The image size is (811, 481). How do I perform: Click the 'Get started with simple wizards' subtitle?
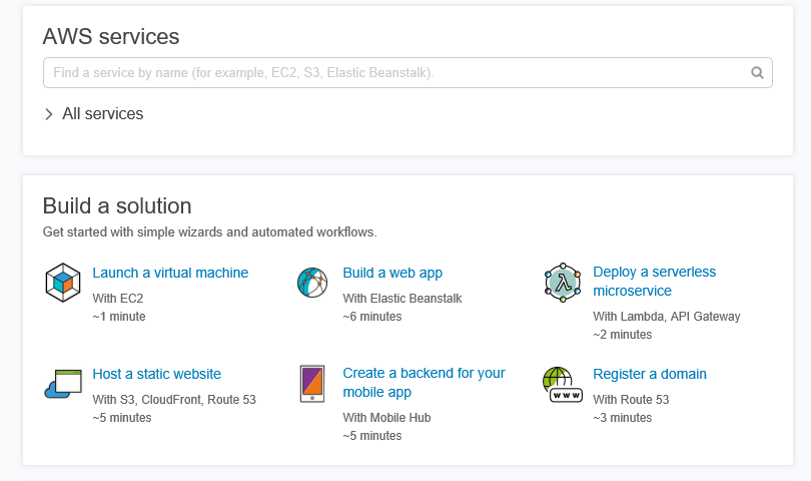pyautogui.click(x=209, y=232)
